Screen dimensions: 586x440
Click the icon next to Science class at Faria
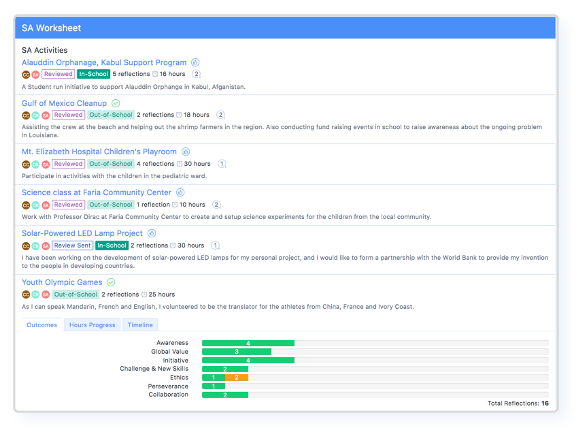click(180, 193)
